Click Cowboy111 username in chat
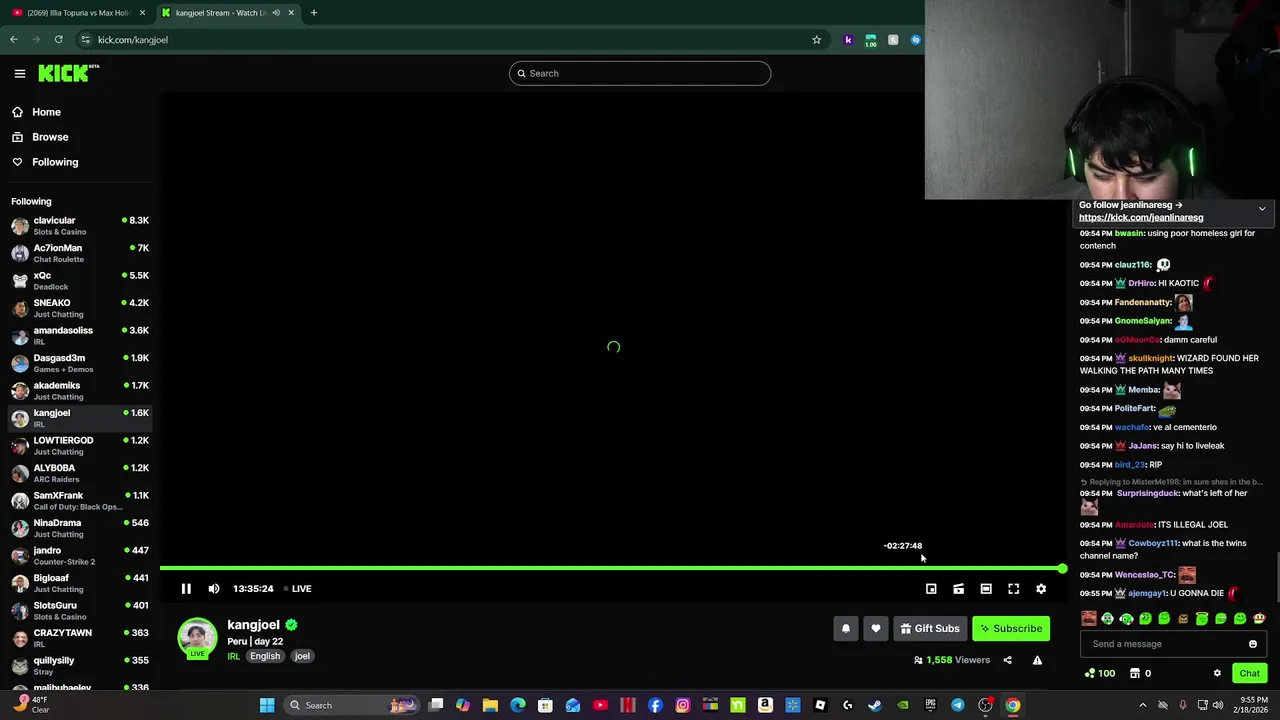 coord(1152,544)
